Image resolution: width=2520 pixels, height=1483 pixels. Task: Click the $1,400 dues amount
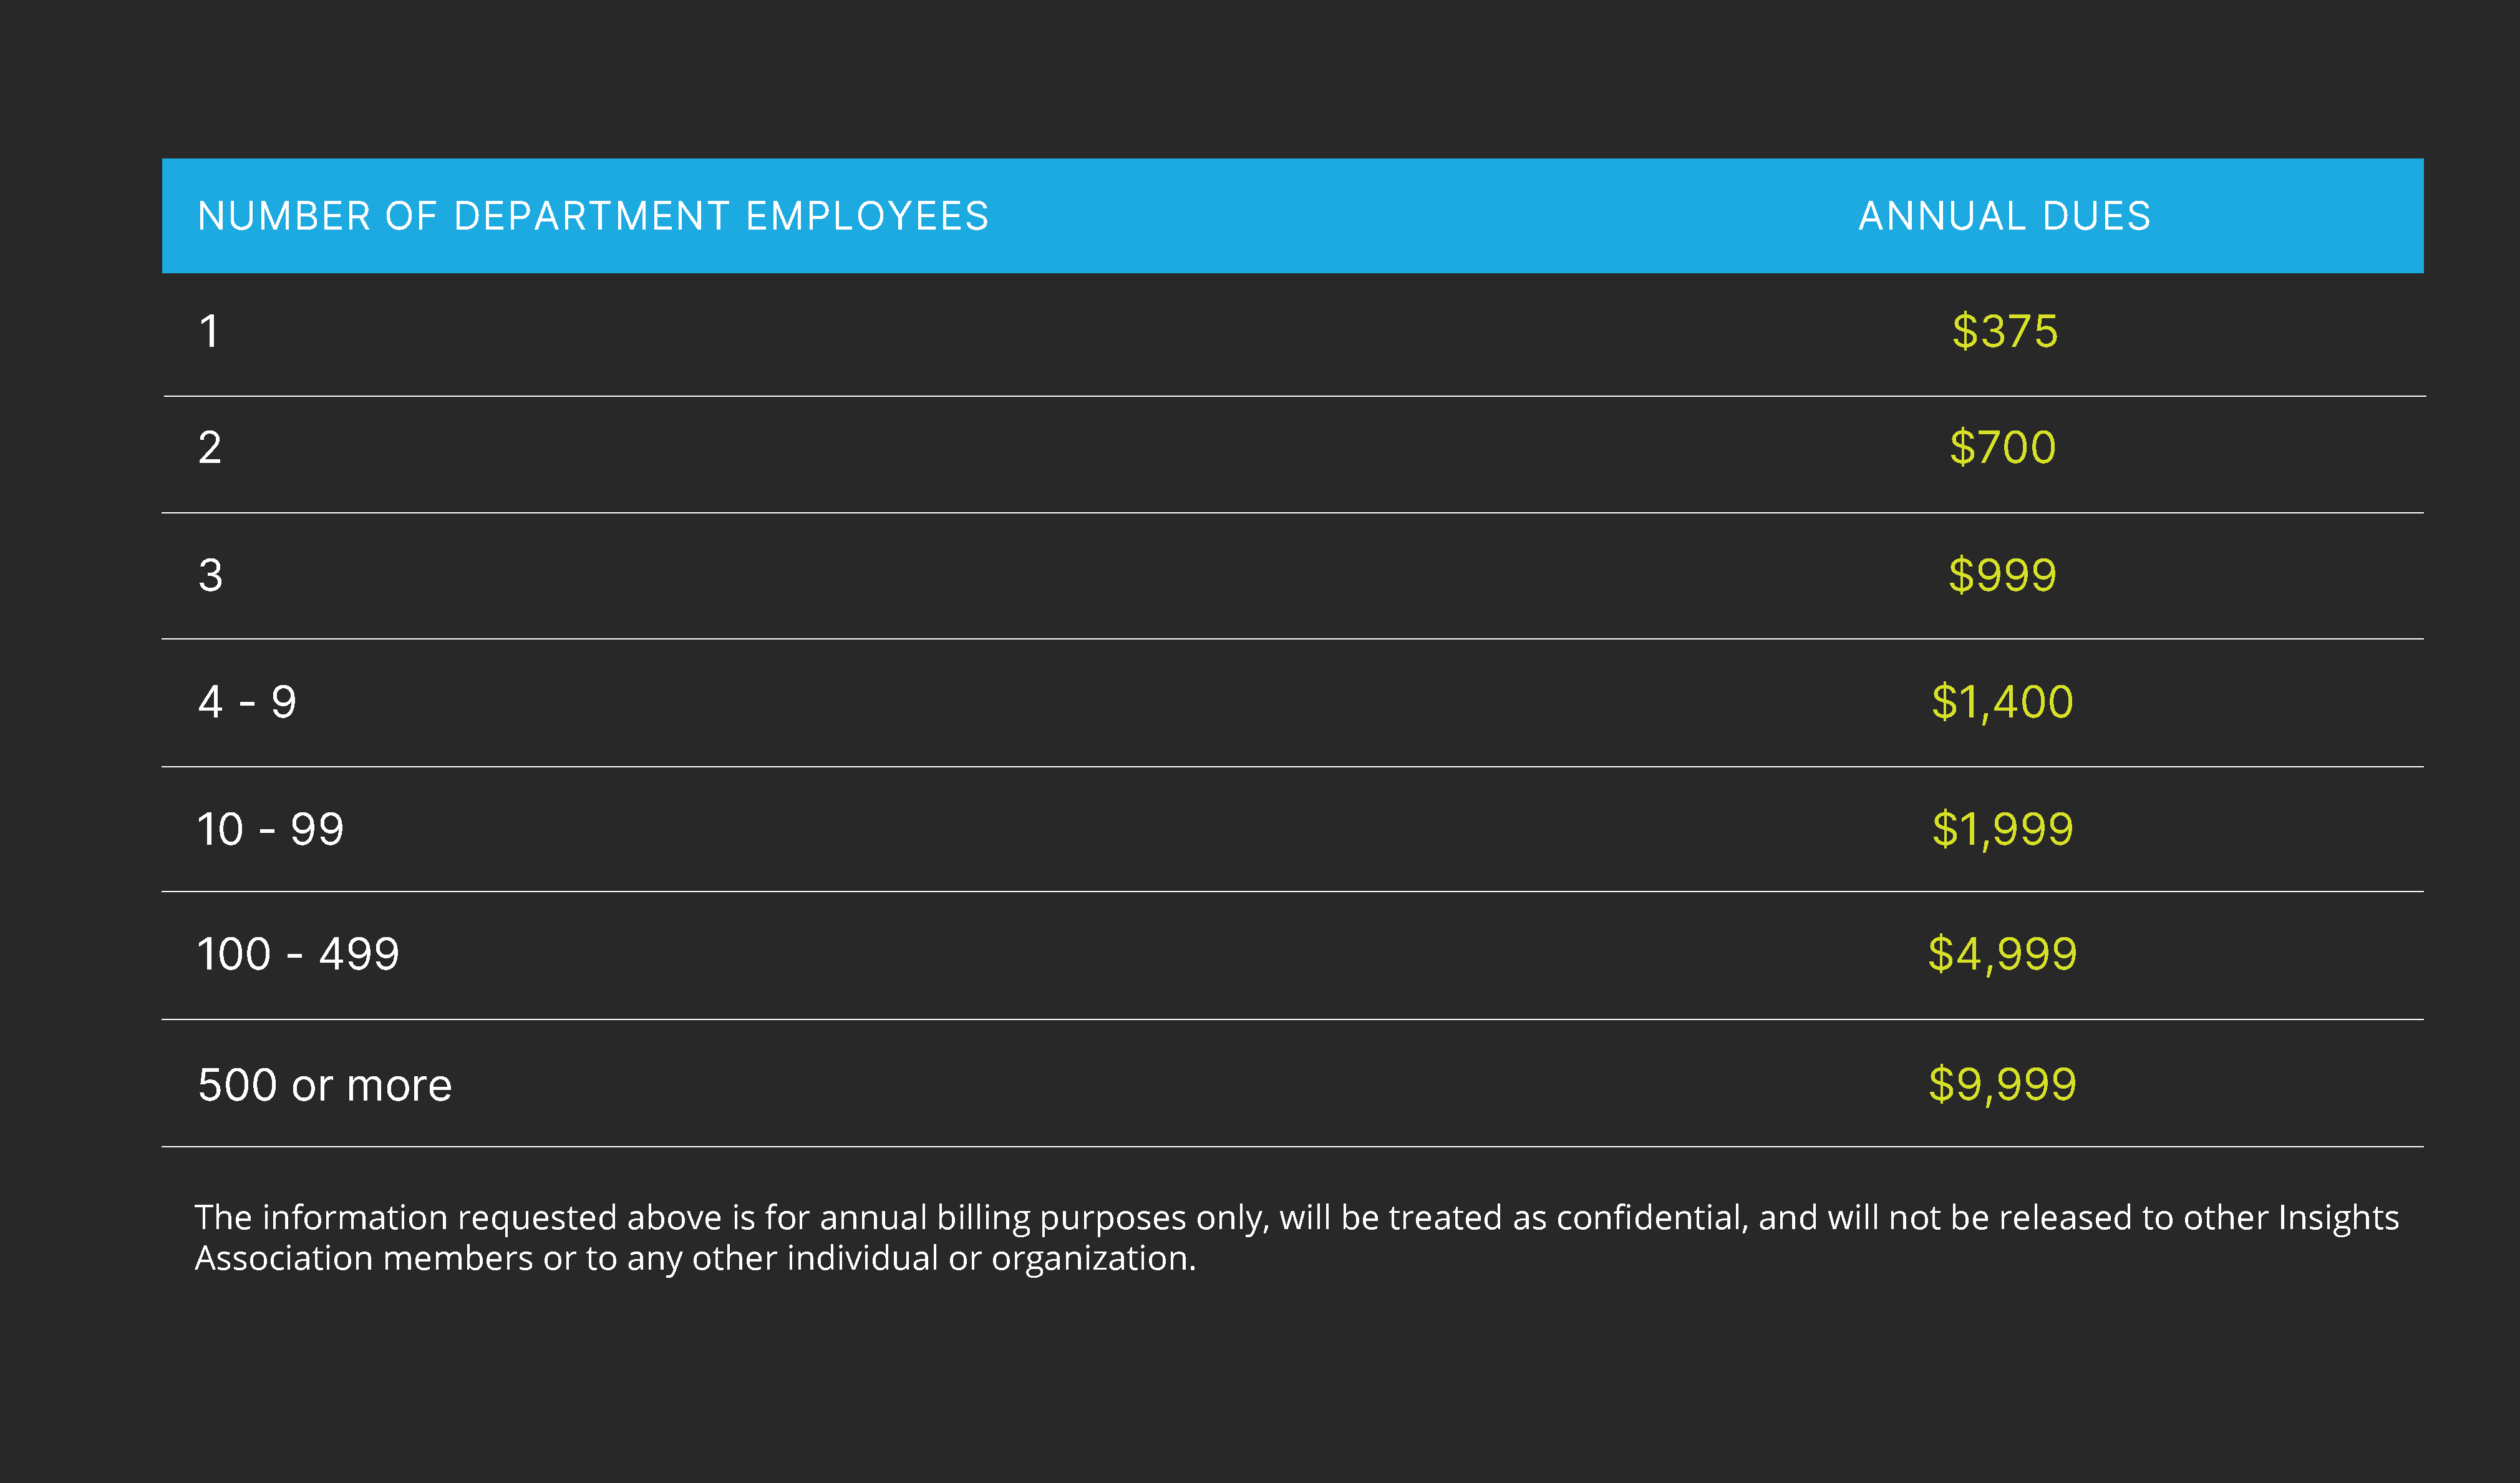(2003, 702)
